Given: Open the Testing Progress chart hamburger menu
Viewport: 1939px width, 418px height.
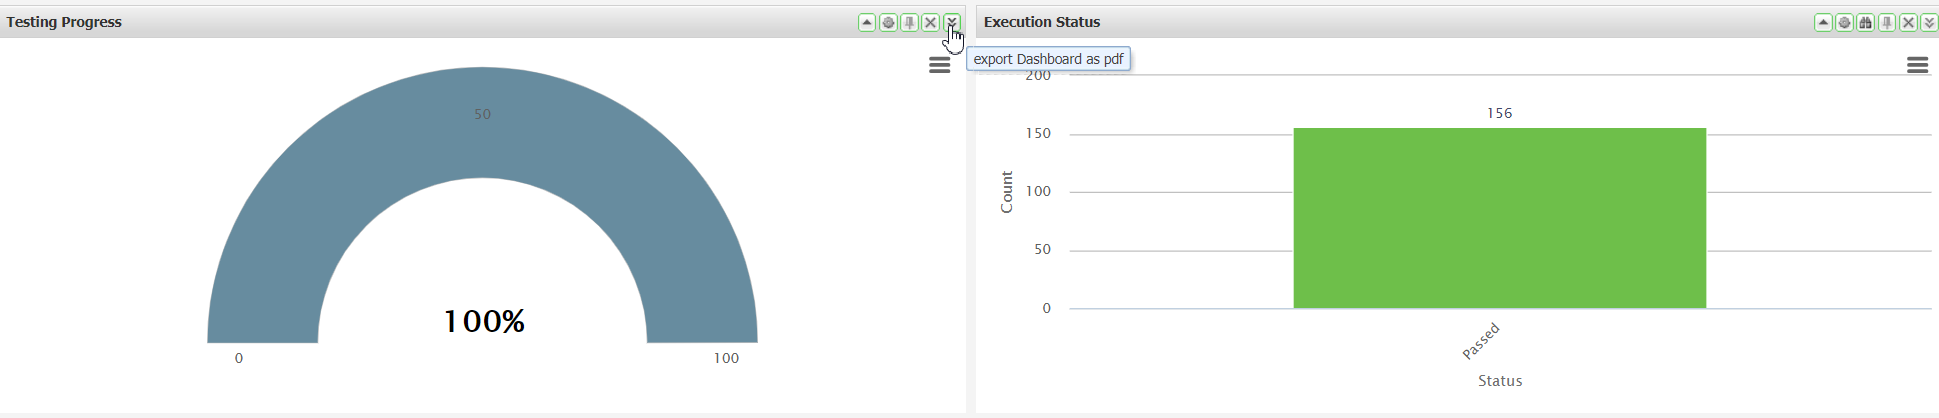Looking at the screenshot, I should pos(939,65).
